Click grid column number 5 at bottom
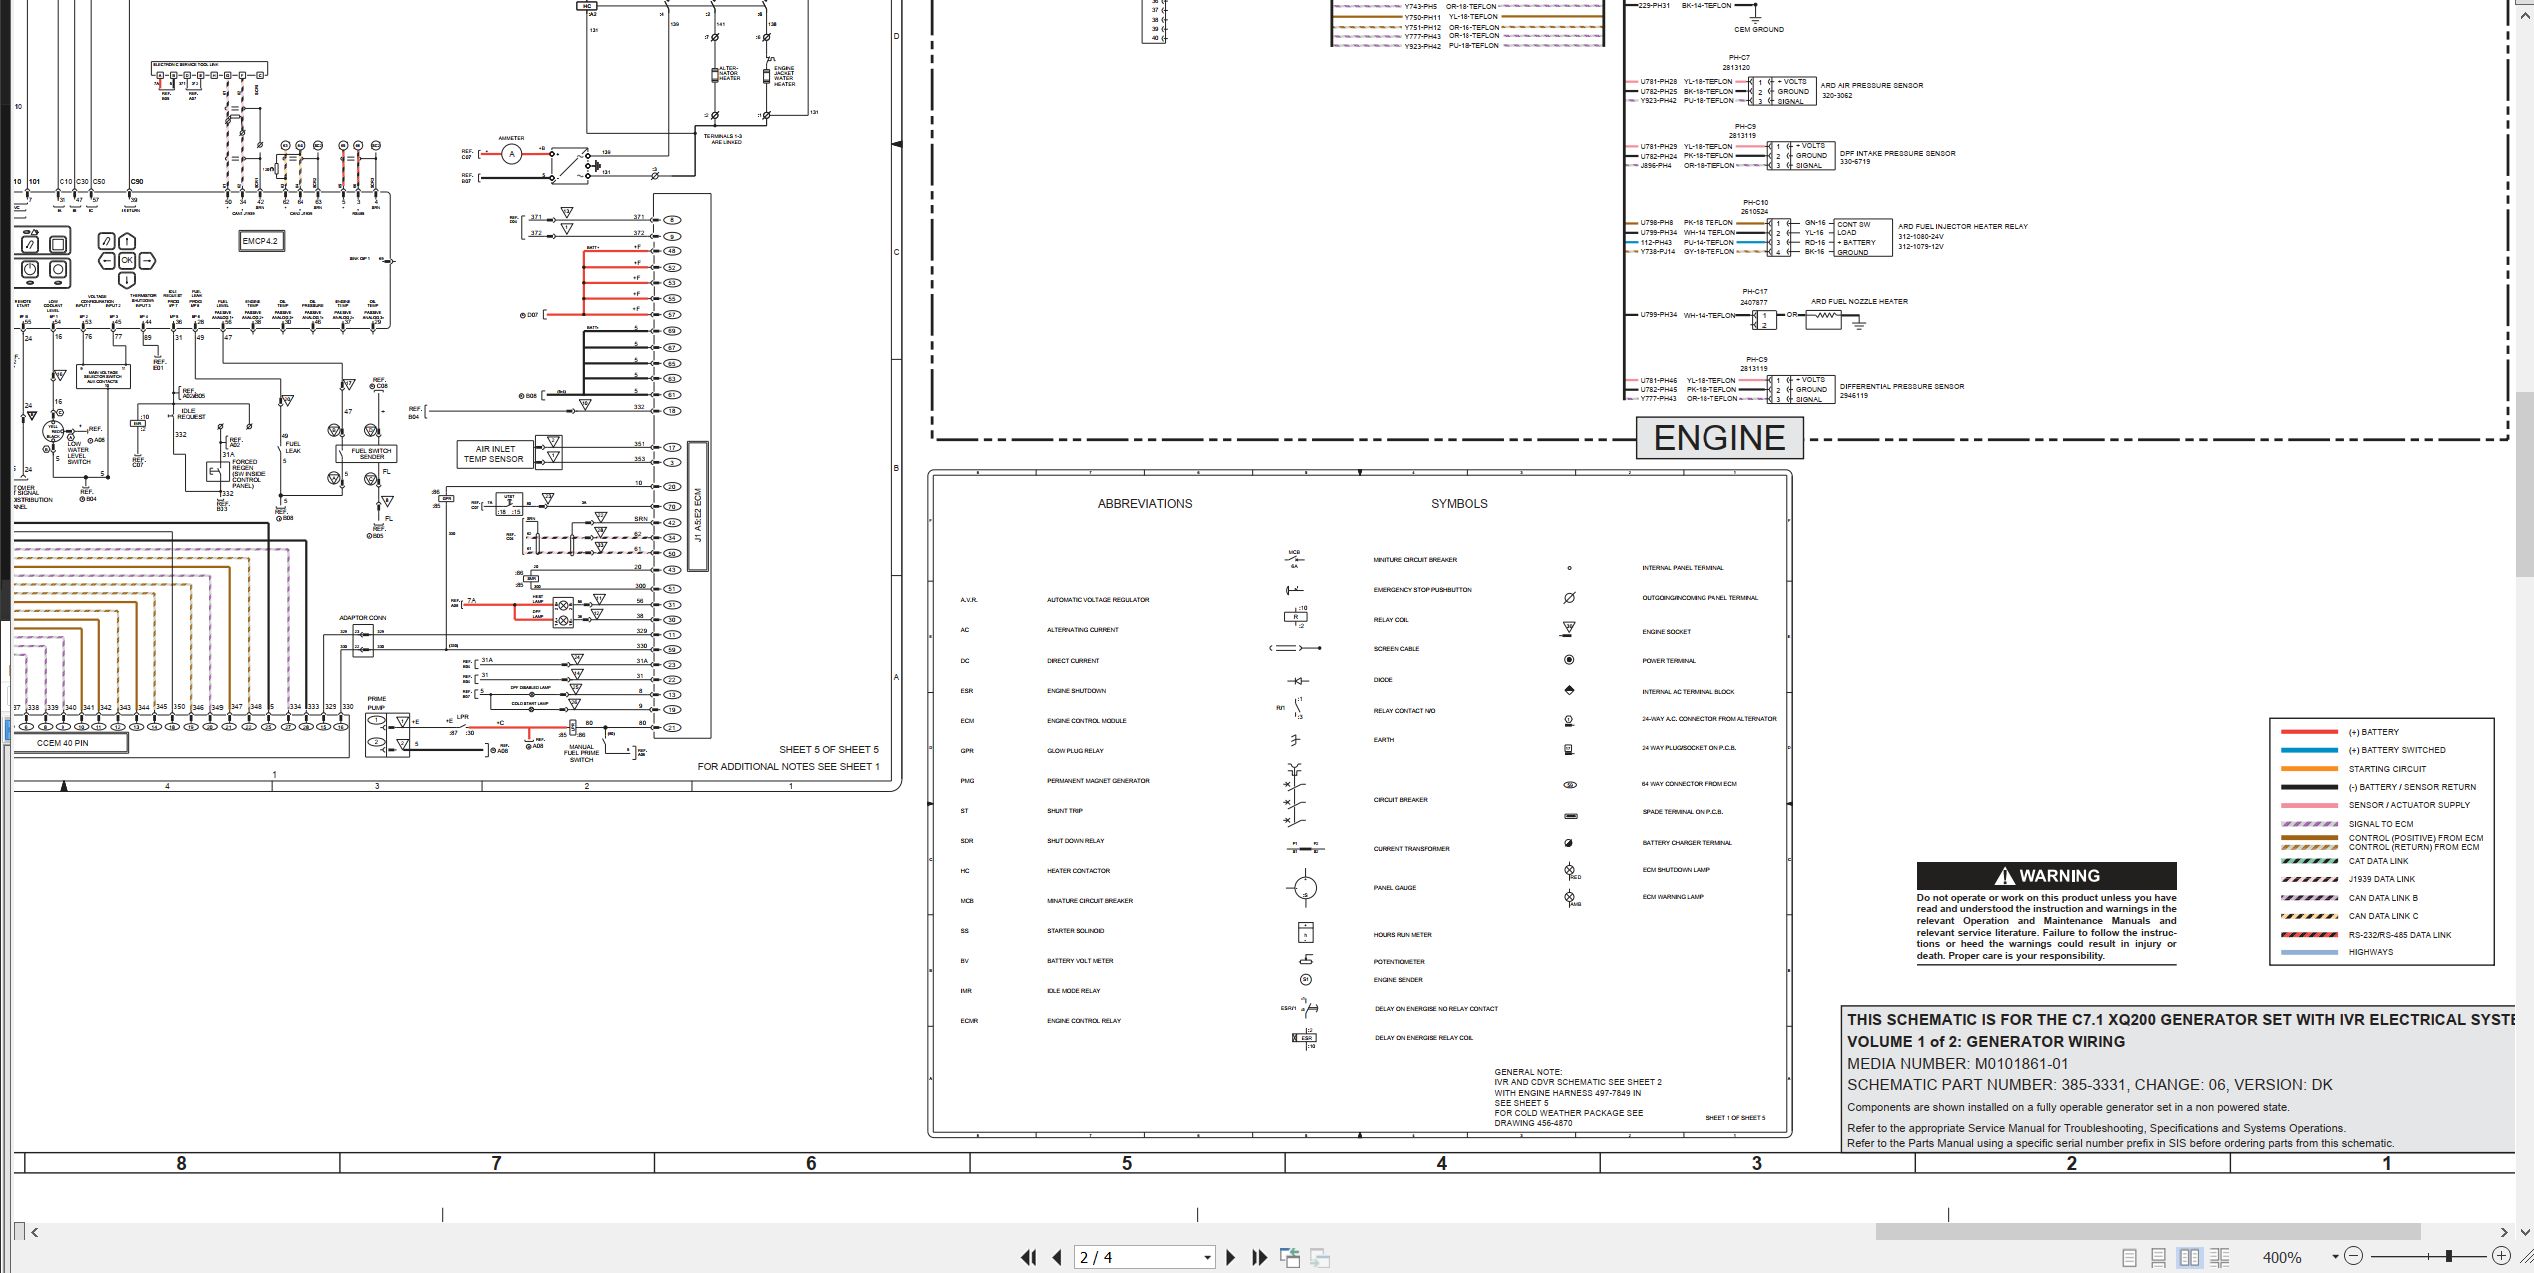The height and width of the screenshot is (1273, 2534). [x=1127, y=1163]
